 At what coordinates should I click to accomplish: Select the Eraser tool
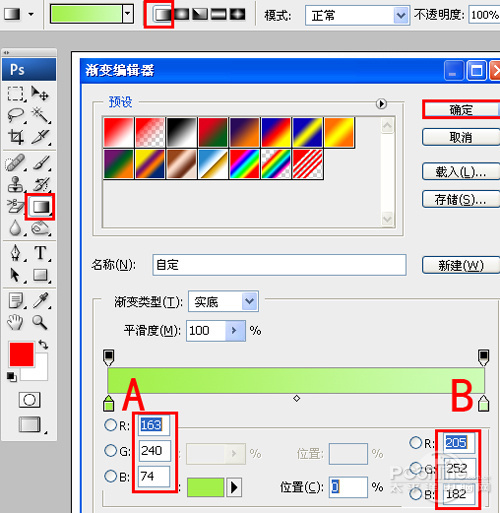click(x=15, y=206)
